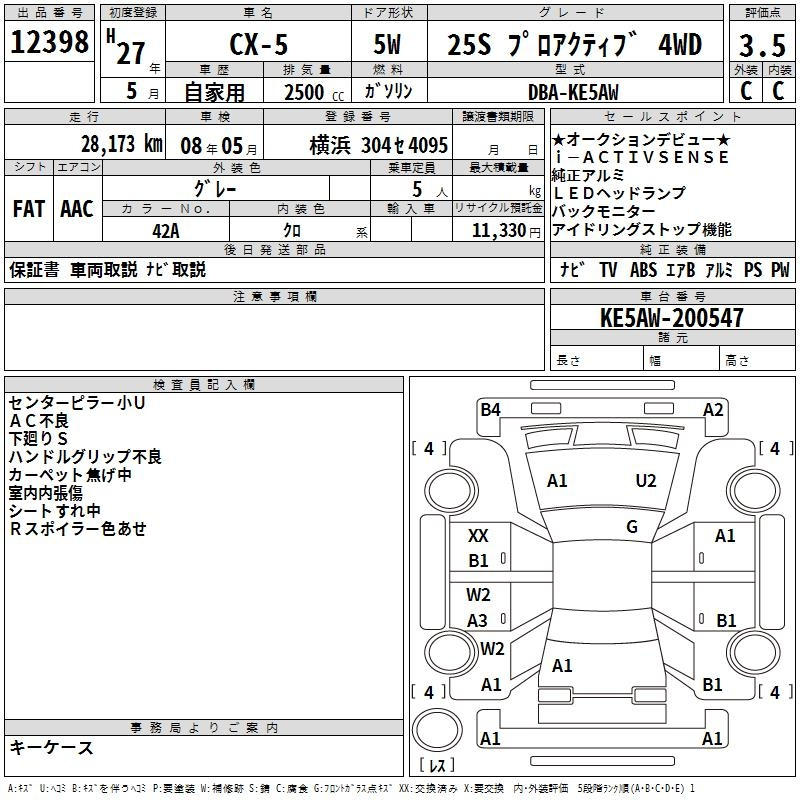Select the grade text 25S プロアクティブ 4WD
Screen dimensions: 800x800
pyautogui.click(x=575, y=44)
